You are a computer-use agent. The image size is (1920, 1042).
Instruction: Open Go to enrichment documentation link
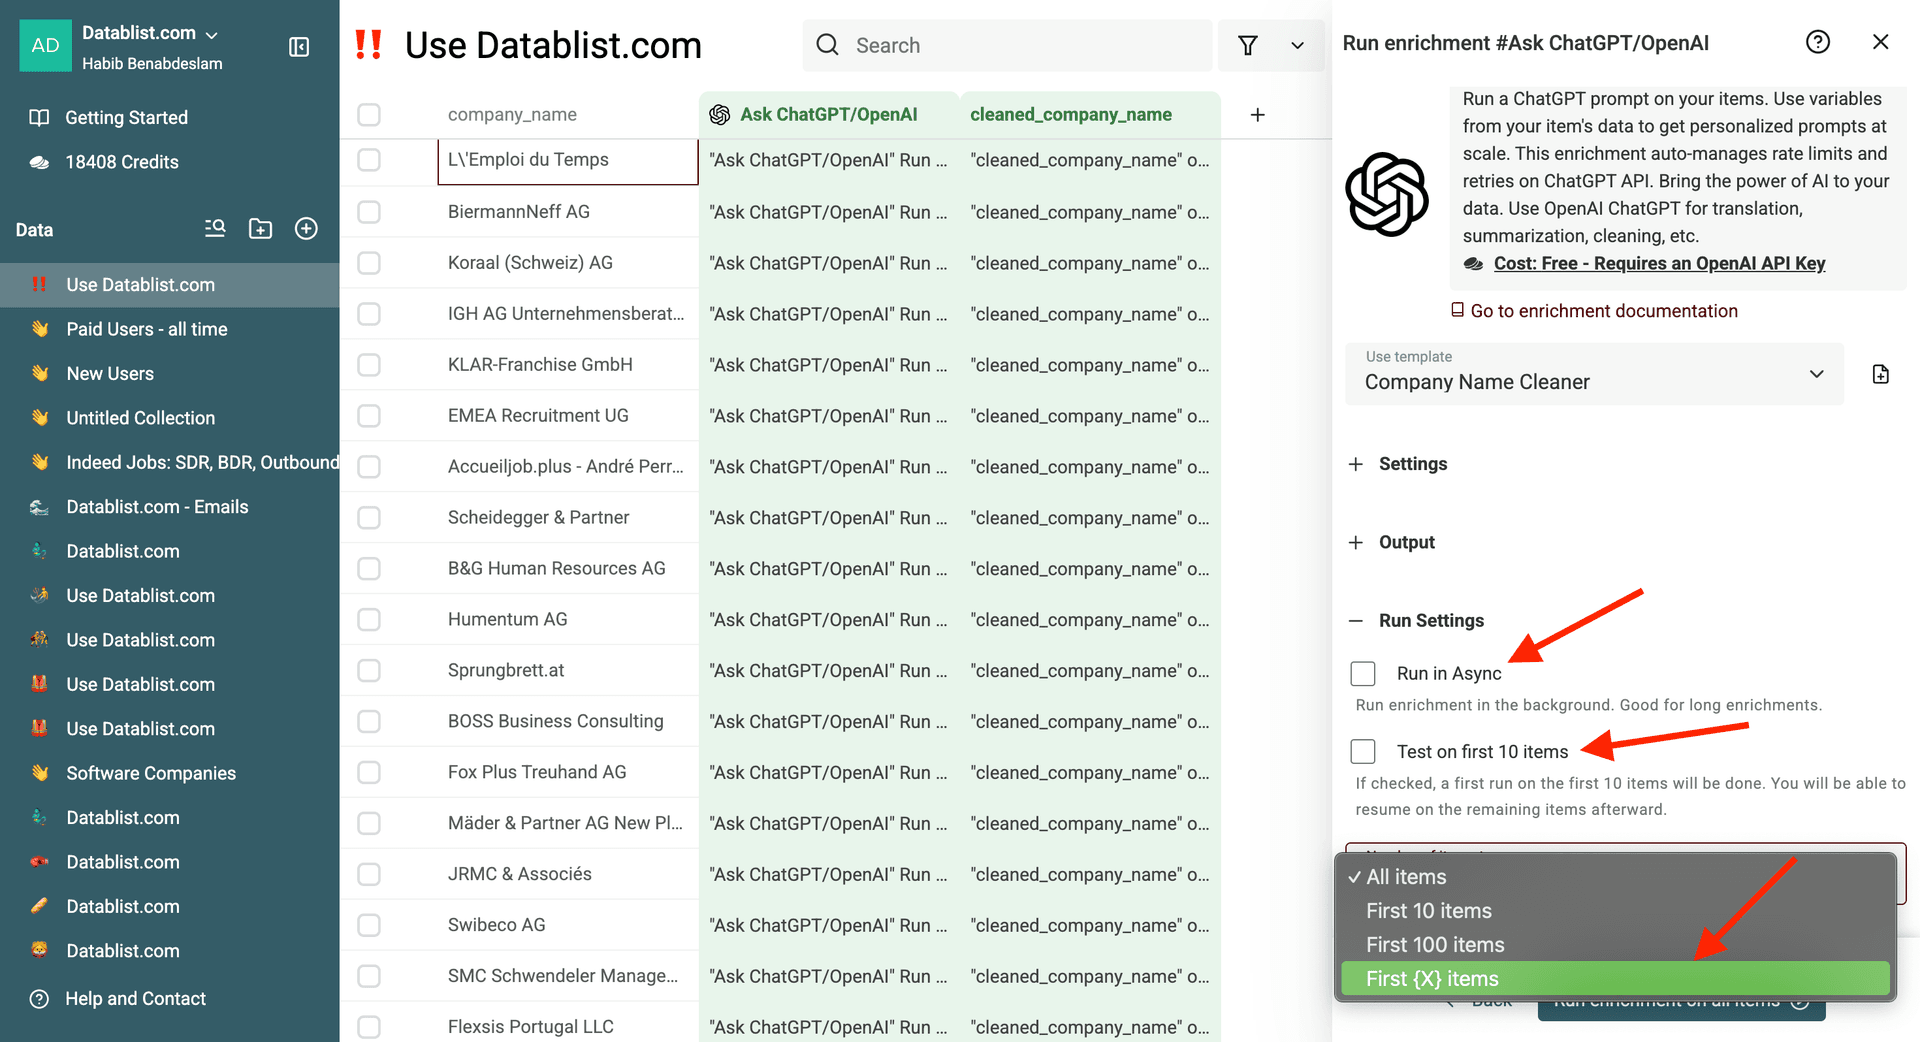tap(1603, 311)
